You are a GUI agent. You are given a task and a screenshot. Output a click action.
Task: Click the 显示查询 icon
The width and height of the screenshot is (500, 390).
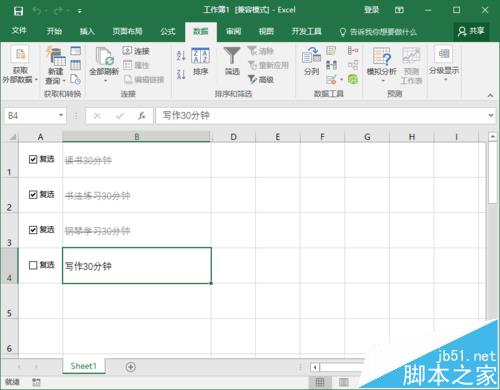(76, 51)
